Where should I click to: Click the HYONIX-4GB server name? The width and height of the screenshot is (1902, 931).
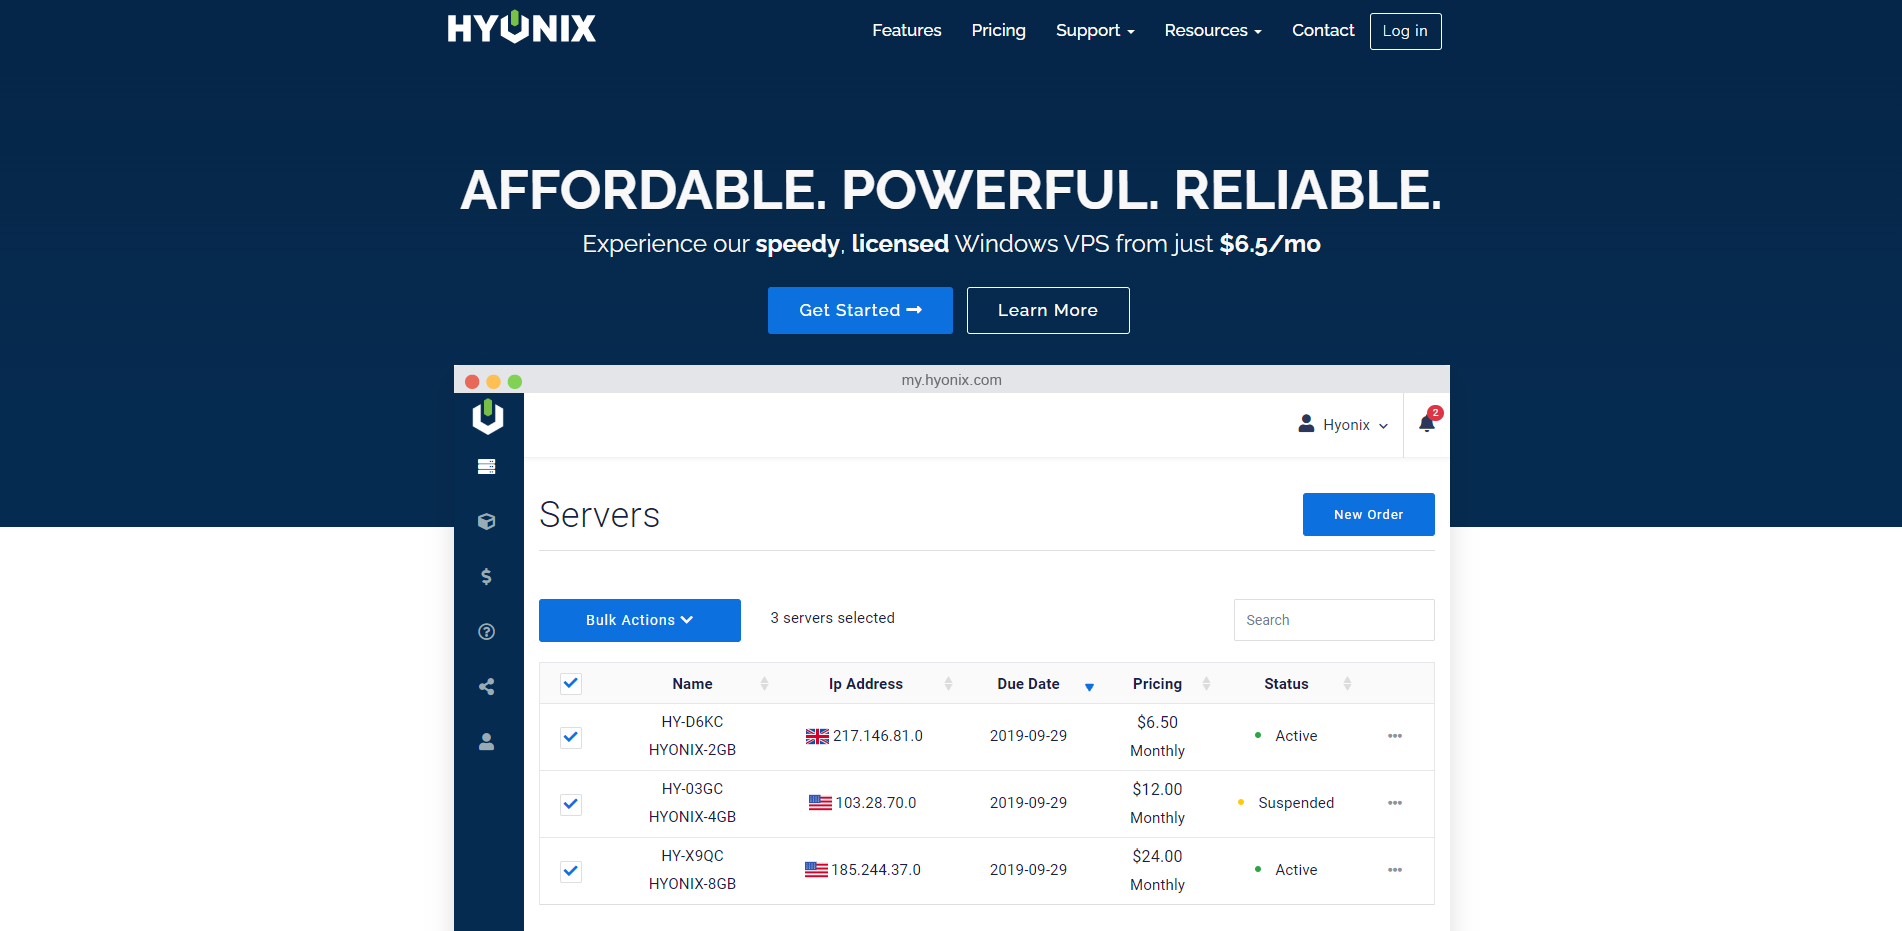692,817
